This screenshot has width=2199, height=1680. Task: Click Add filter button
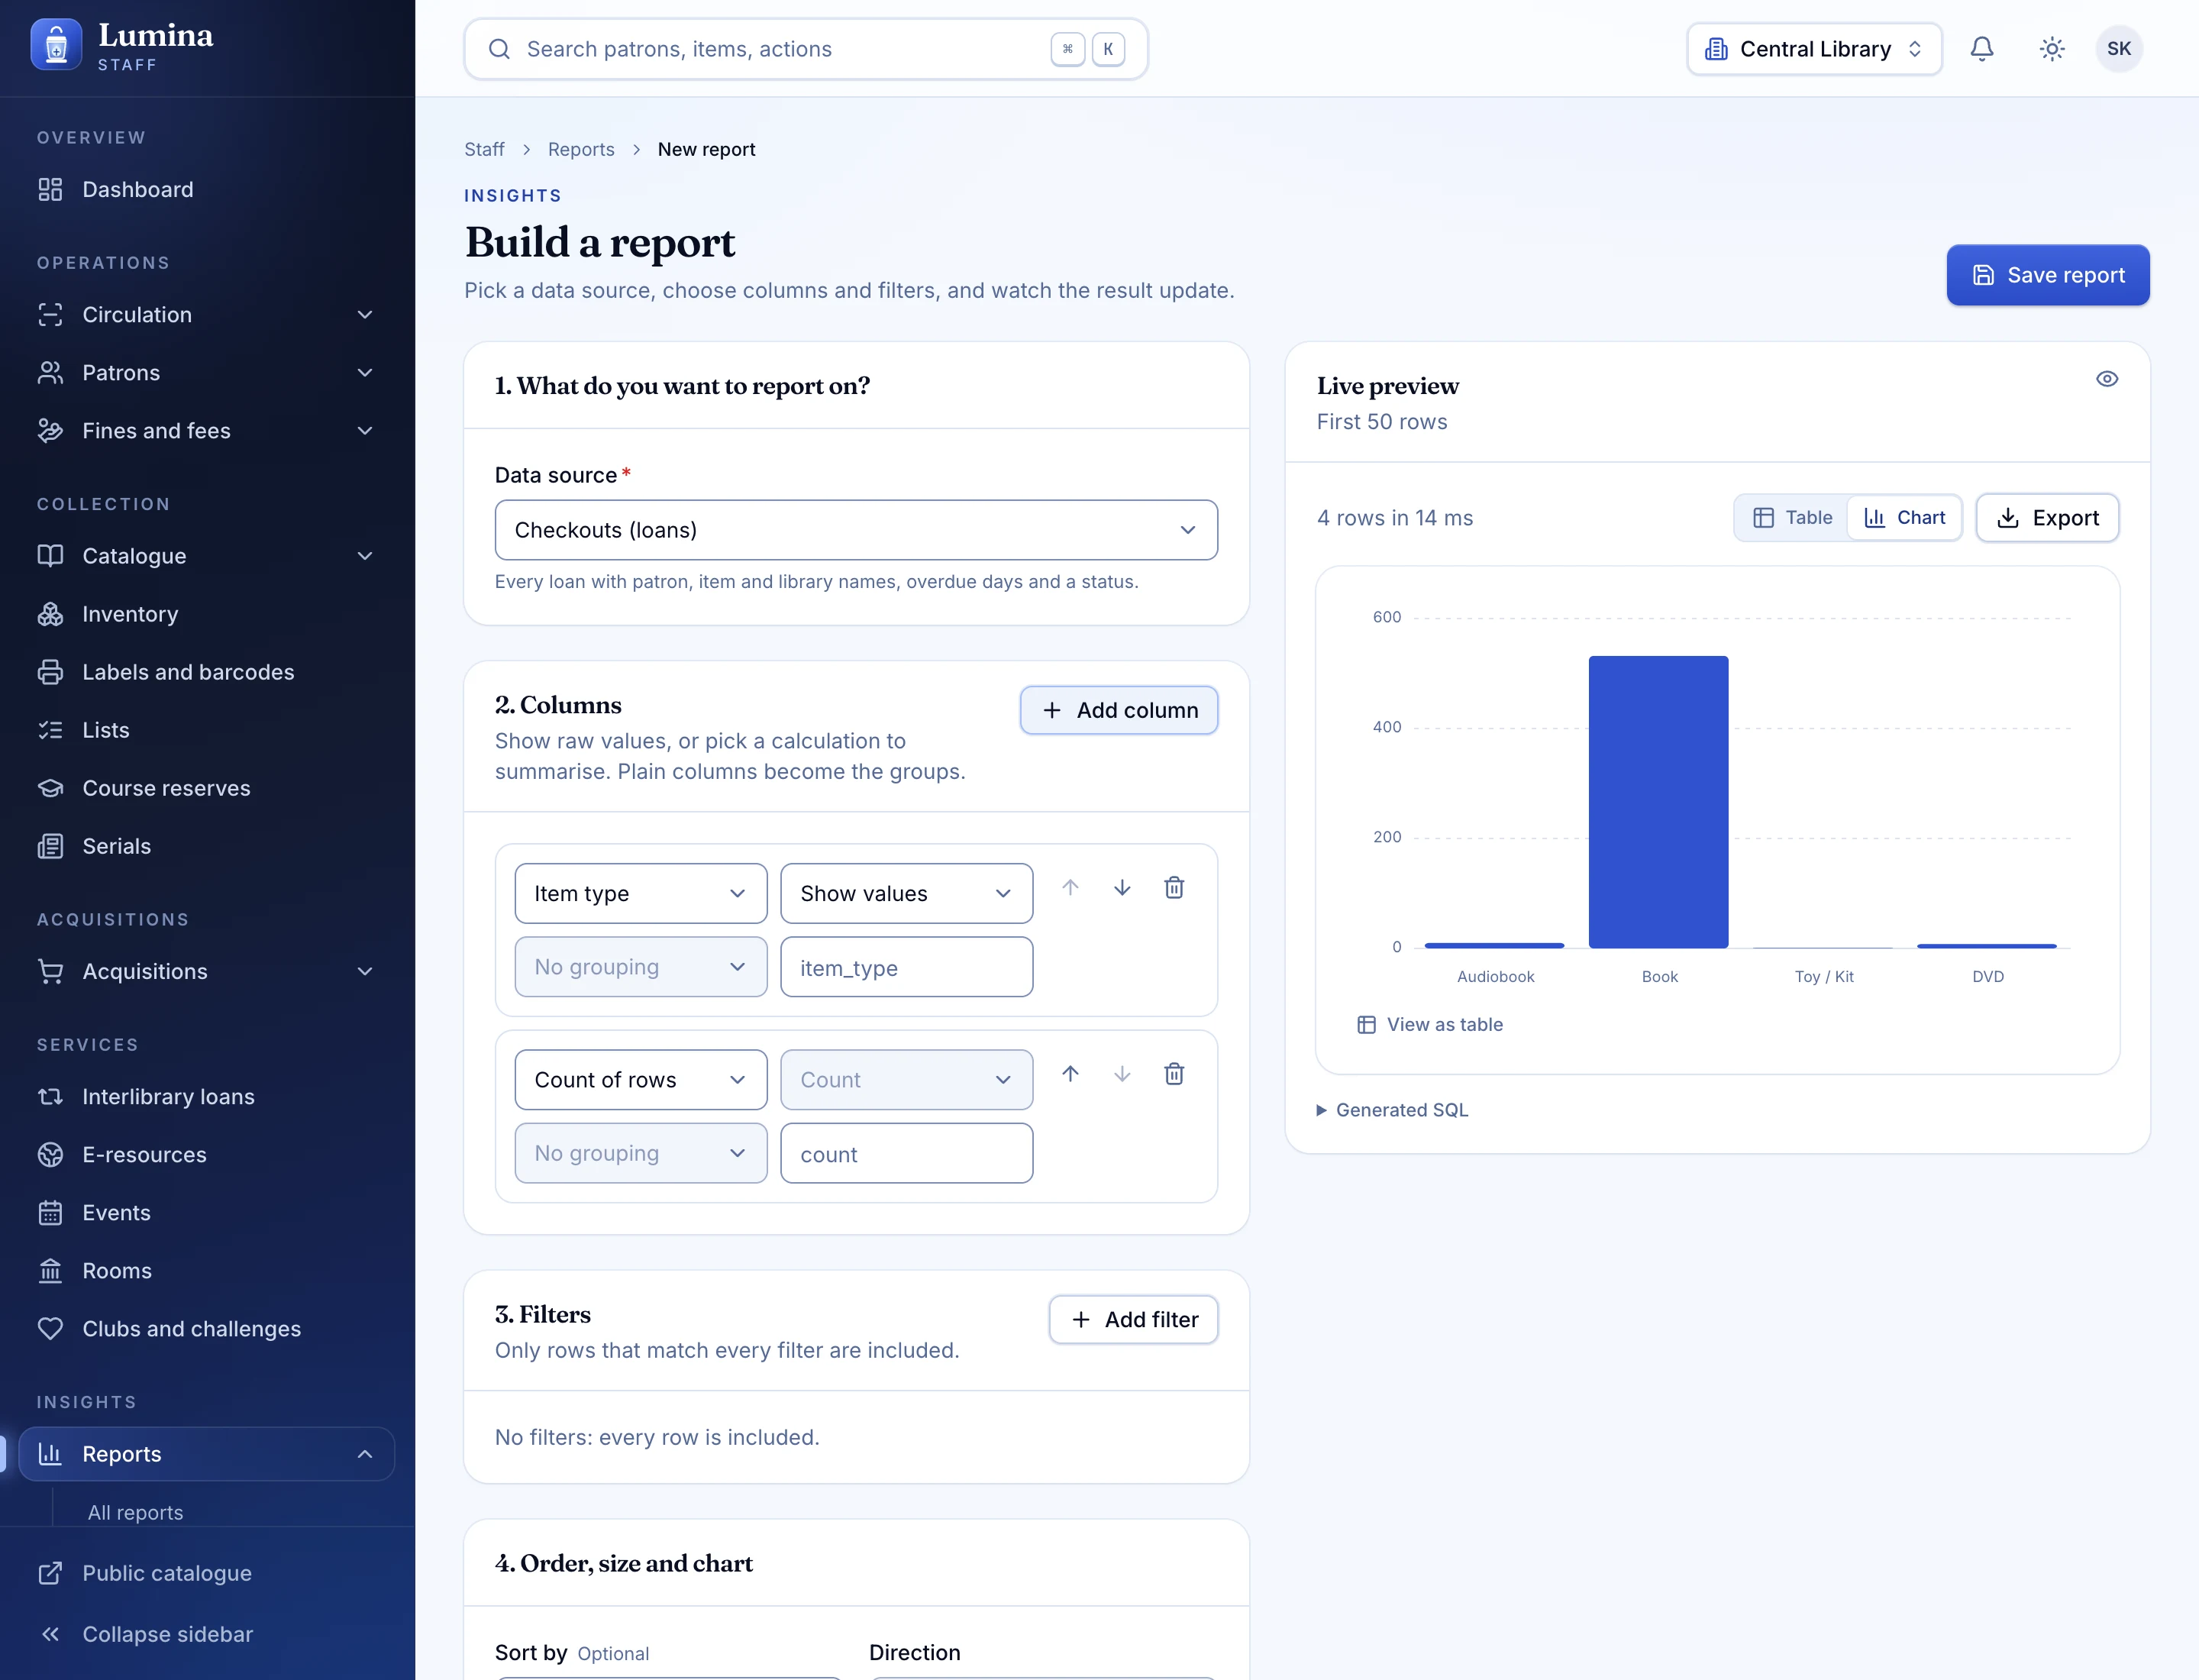tap(1133, 1320)
